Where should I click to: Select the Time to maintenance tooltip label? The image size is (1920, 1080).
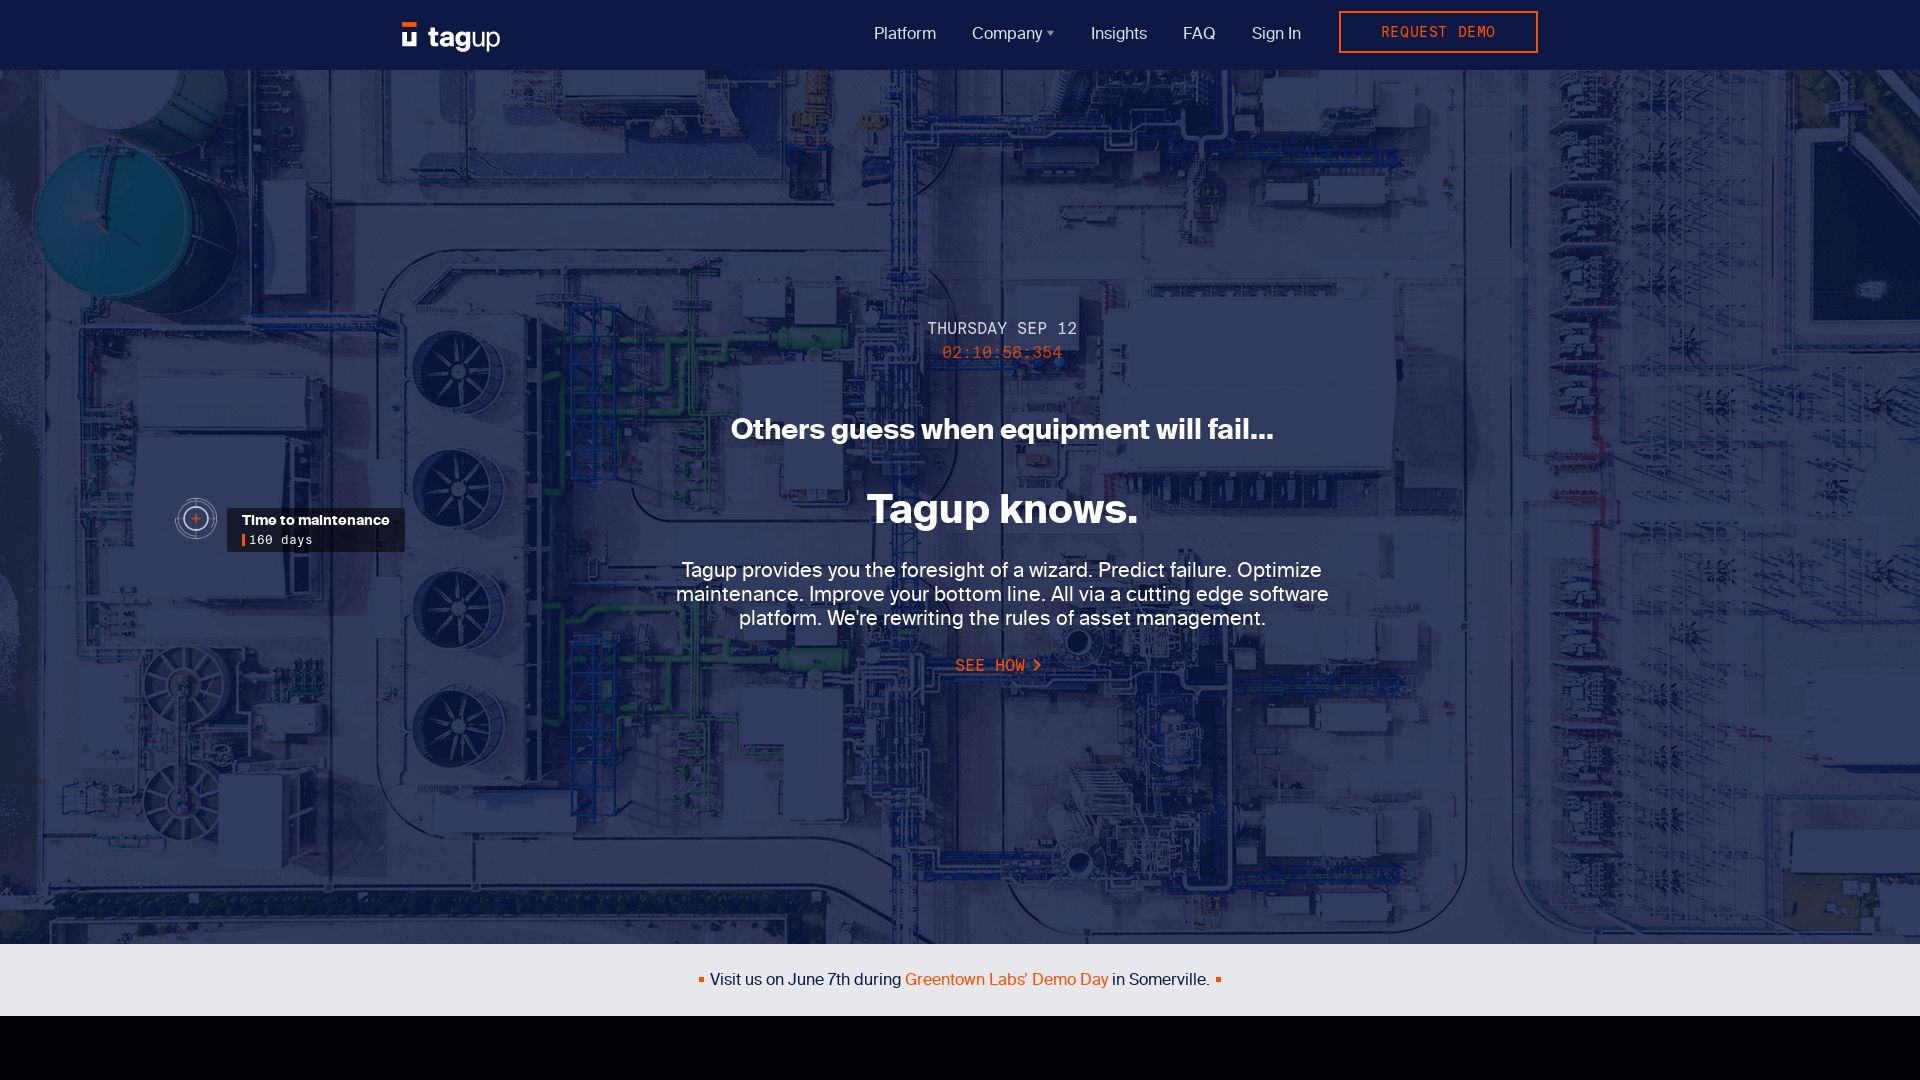click(315, 520)
